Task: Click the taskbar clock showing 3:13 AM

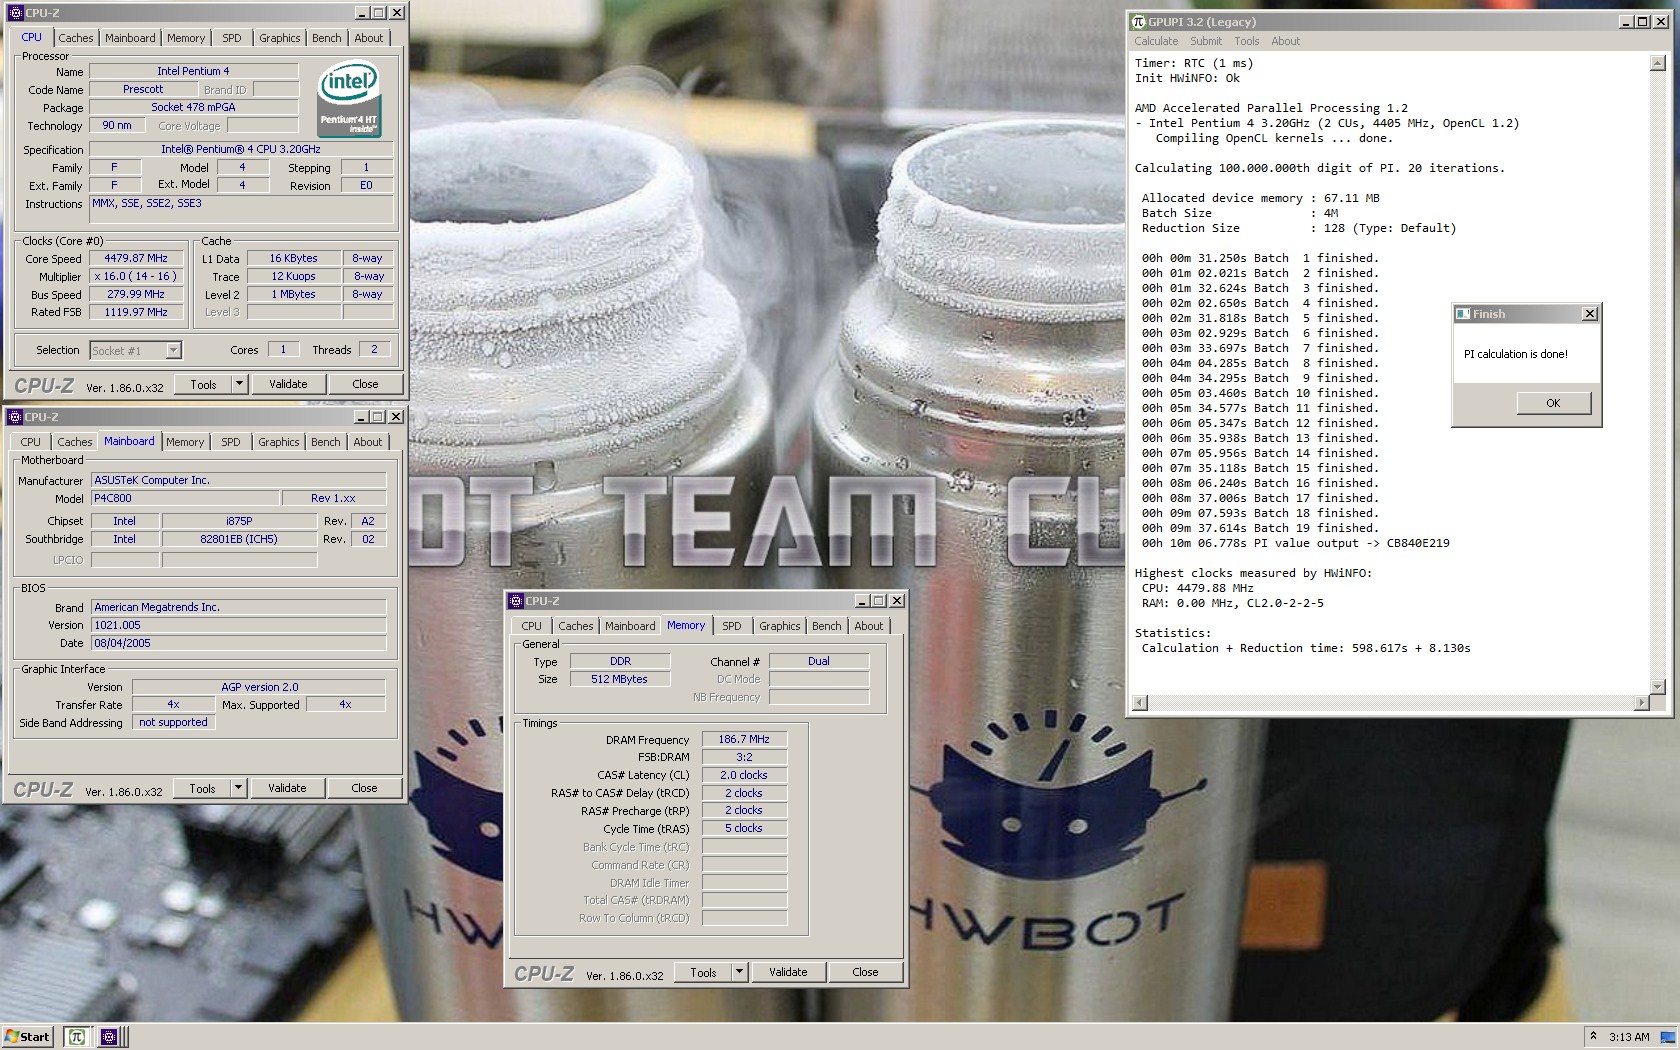Action: [x=1629, y=1037]
